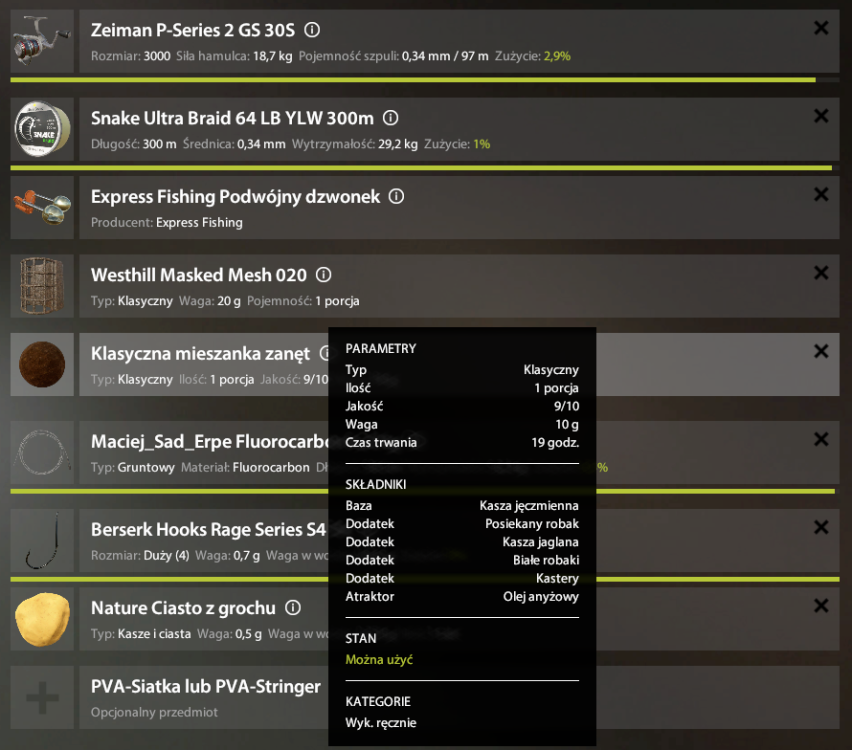Click the Express Fishing Podwójny dzwonek title
Viewport: 852px width, 750px height.
coord(235,197)
